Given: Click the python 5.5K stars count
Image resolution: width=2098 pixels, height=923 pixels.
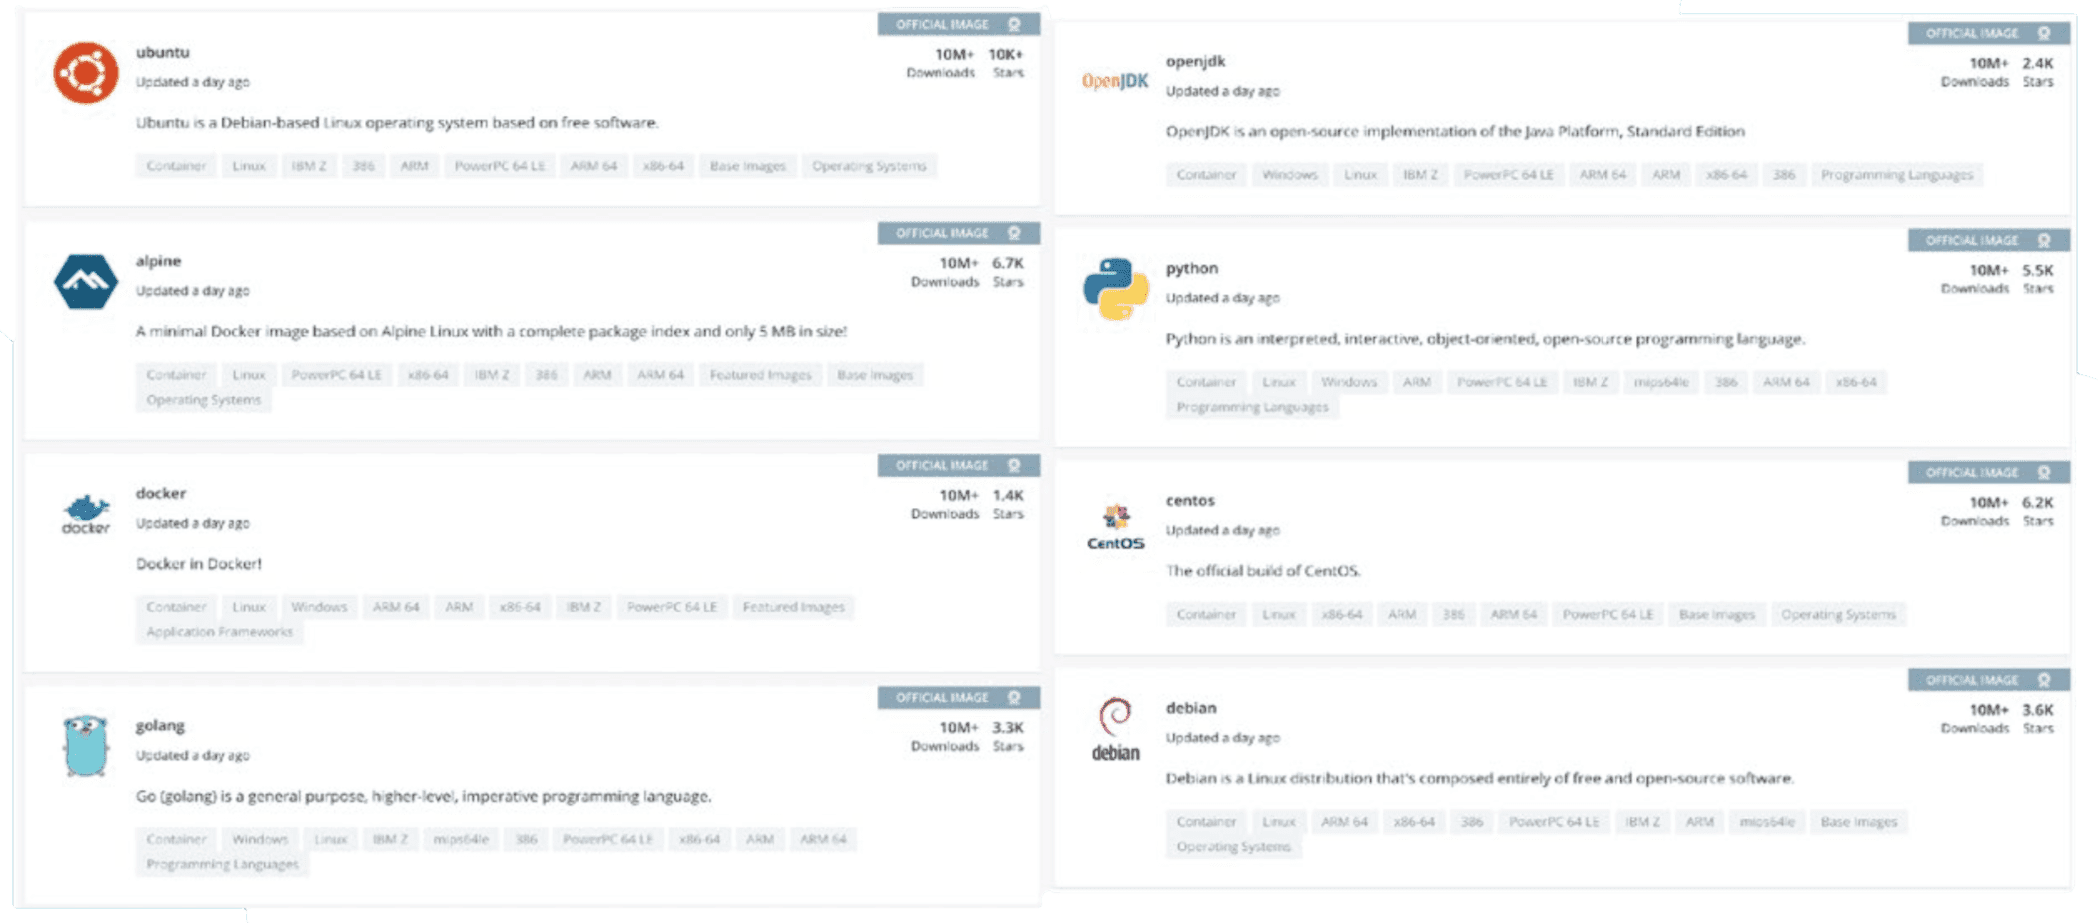Looking at the screenshot, I should click(2037, 270).
